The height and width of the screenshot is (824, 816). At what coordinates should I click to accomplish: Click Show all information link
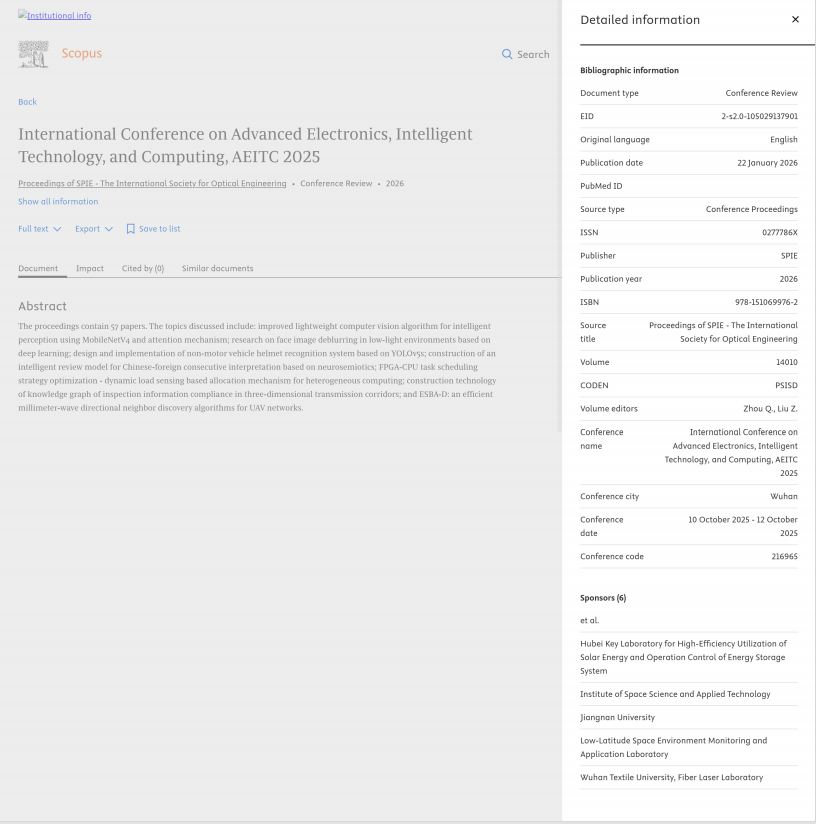(x=58, y=202)
